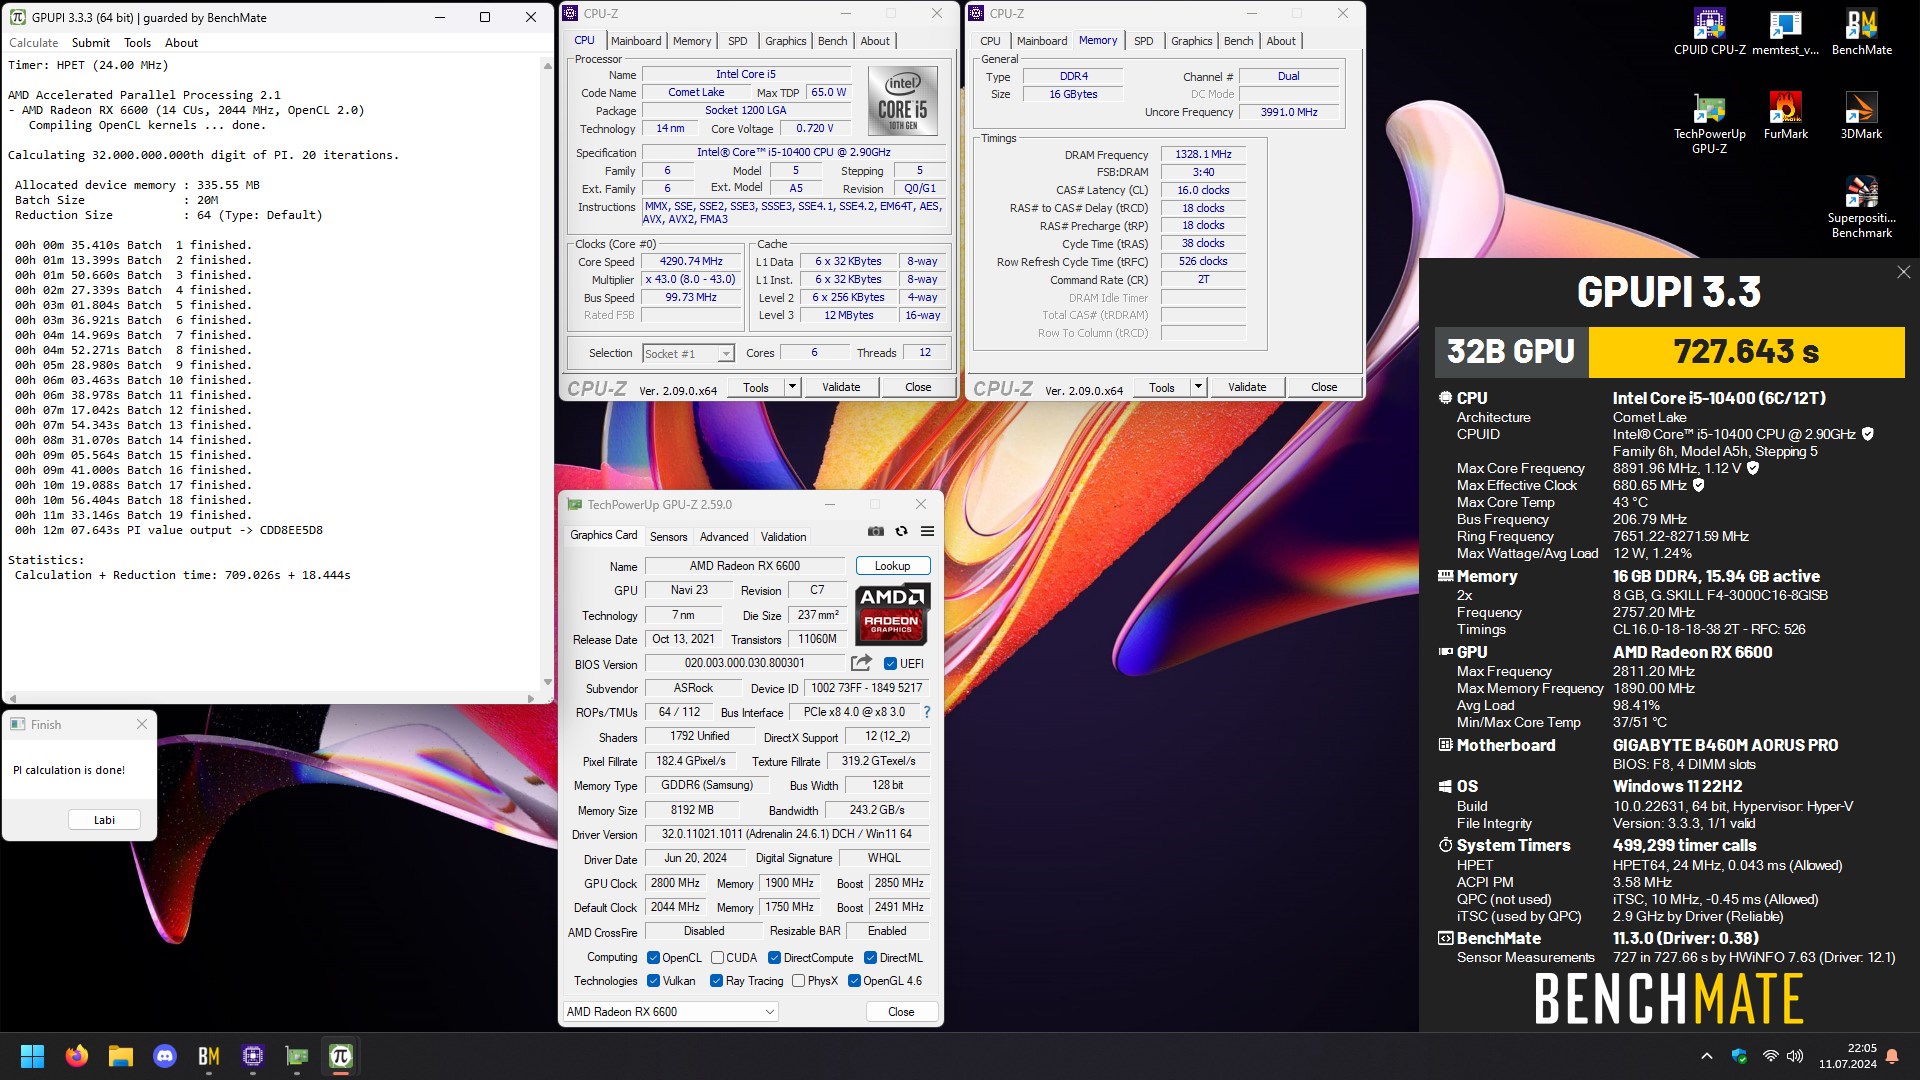Click the Intel Core i5 logo in CPU-Z
Viewport: 1920px width, 1080px height.
(x=902, y=100)
